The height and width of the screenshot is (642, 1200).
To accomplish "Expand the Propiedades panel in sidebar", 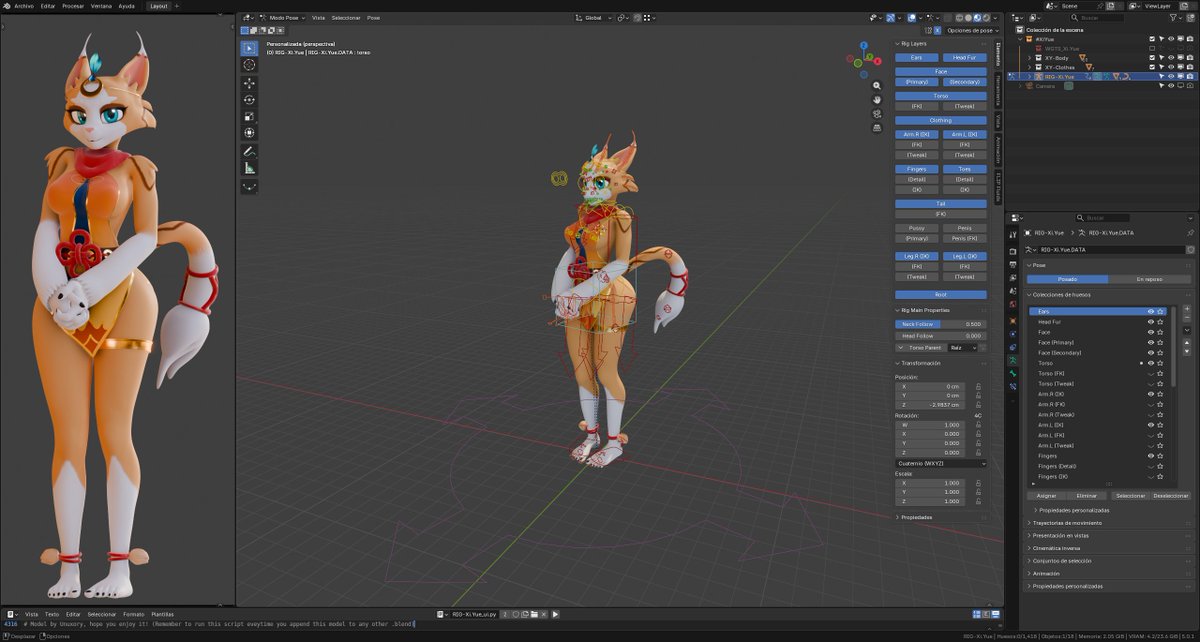I will point(917,517).
